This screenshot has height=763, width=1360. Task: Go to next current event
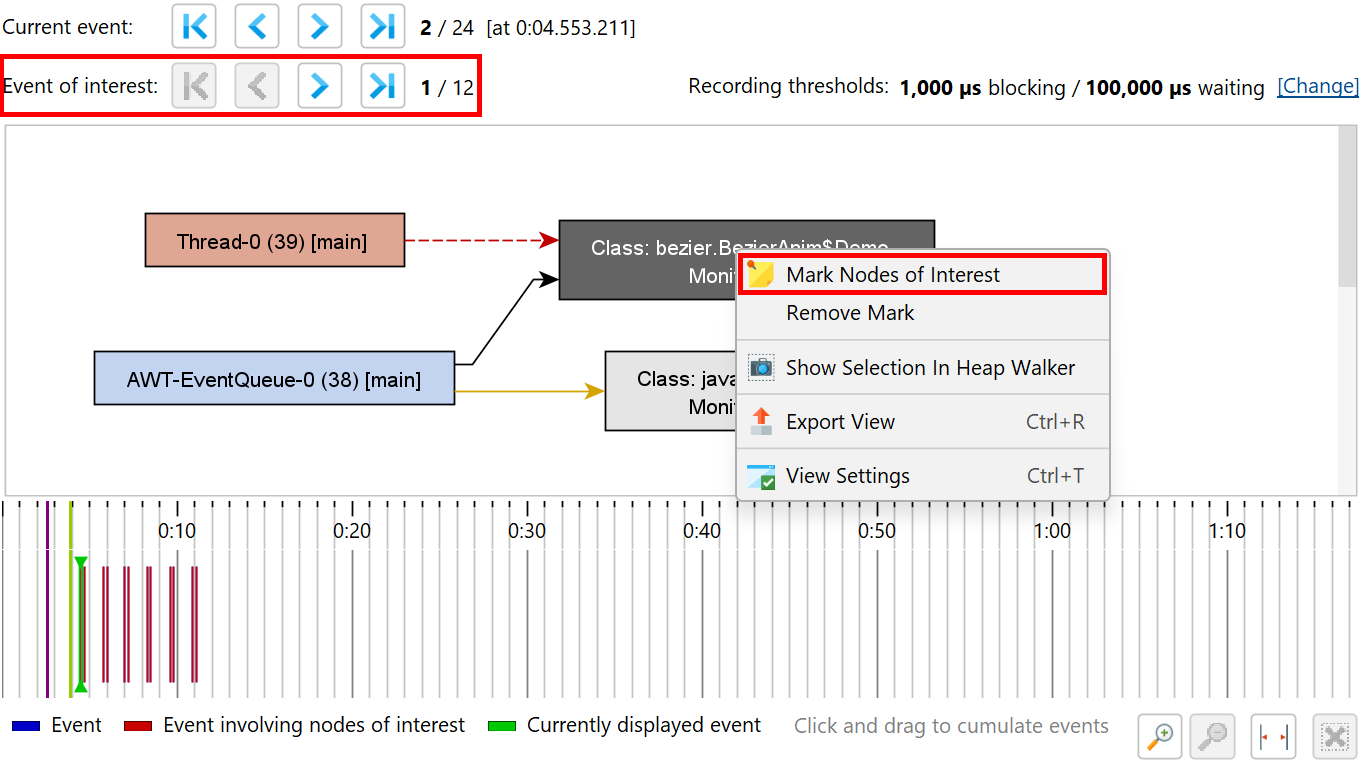coord(319,26)
